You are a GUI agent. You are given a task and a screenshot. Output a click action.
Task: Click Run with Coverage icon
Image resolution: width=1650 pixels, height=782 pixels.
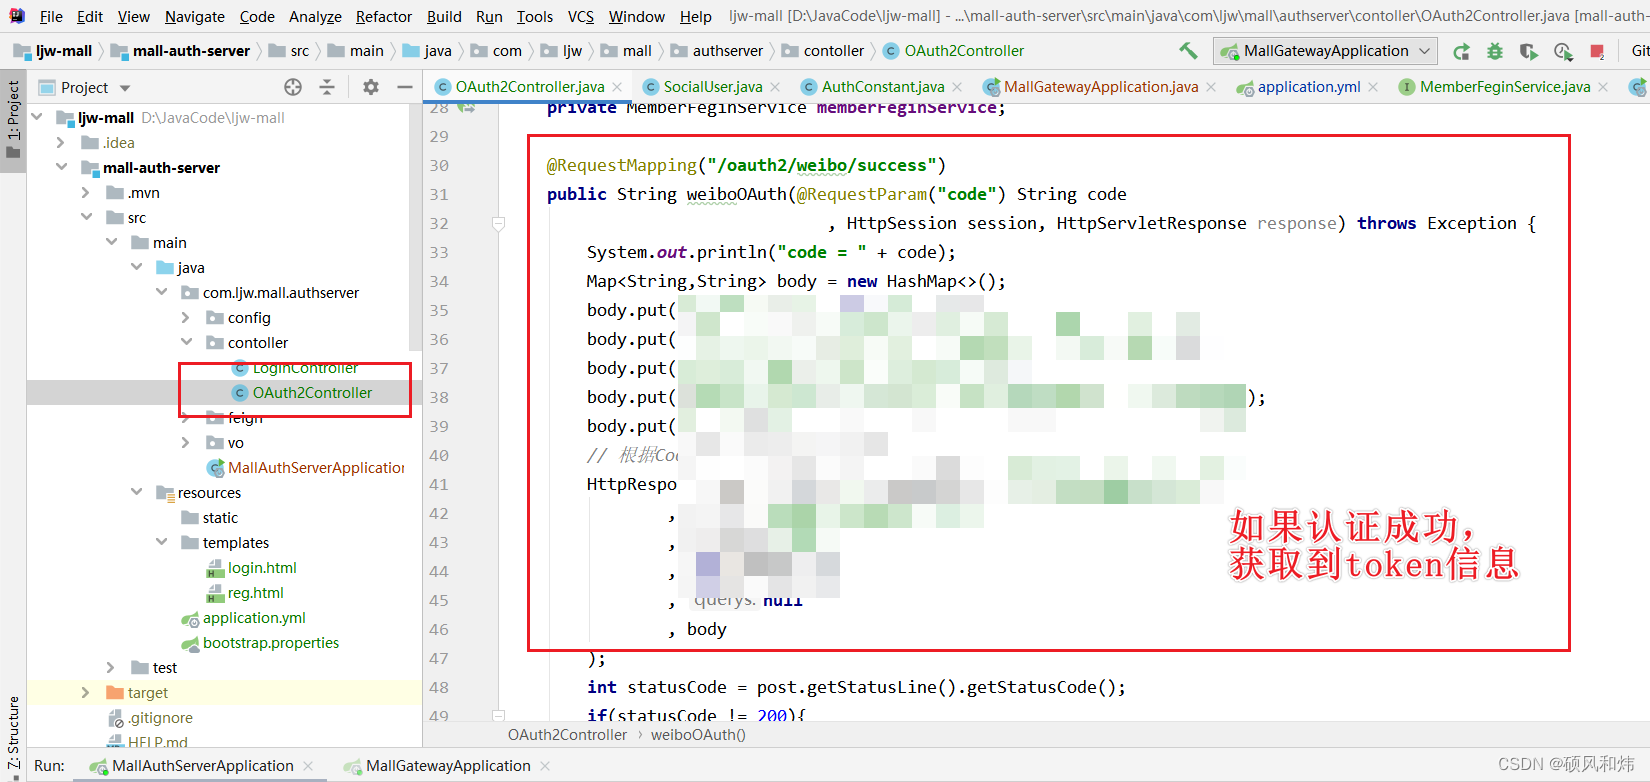tap(1529, 51)
